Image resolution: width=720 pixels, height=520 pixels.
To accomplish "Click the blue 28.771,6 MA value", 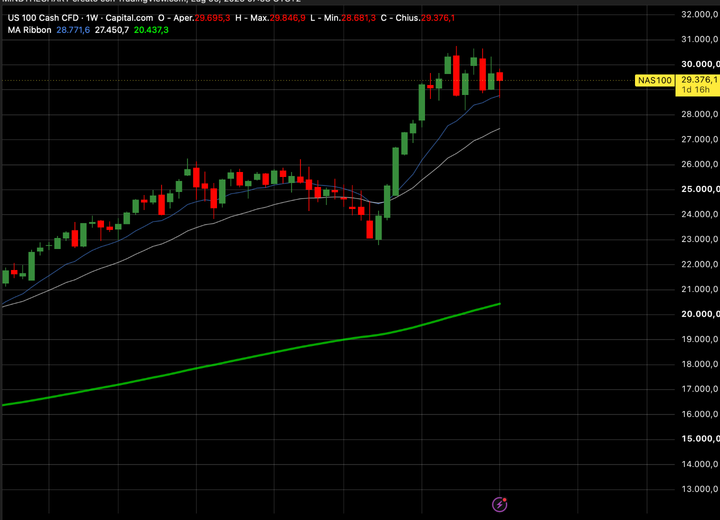I will (x=73, y=30).
